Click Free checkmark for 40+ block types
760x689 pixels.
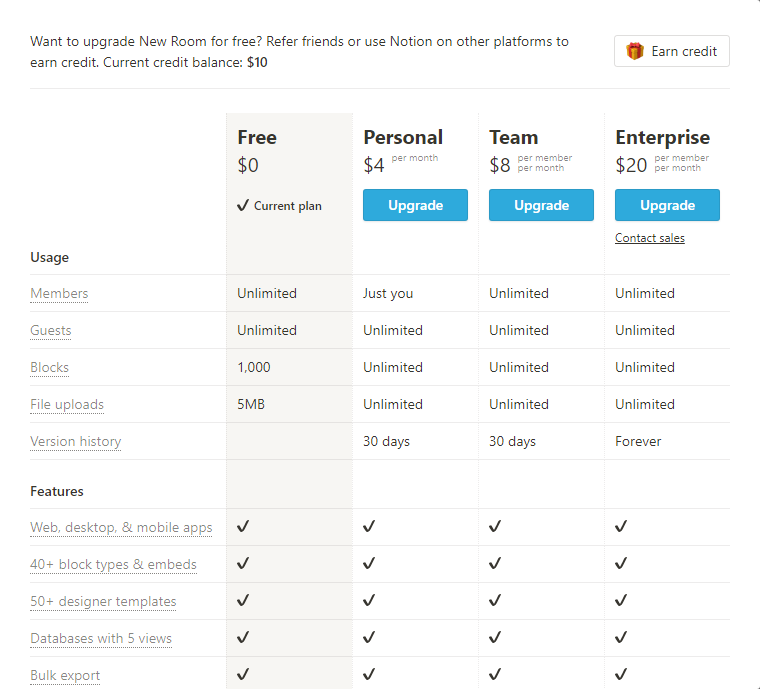(243, 564)
